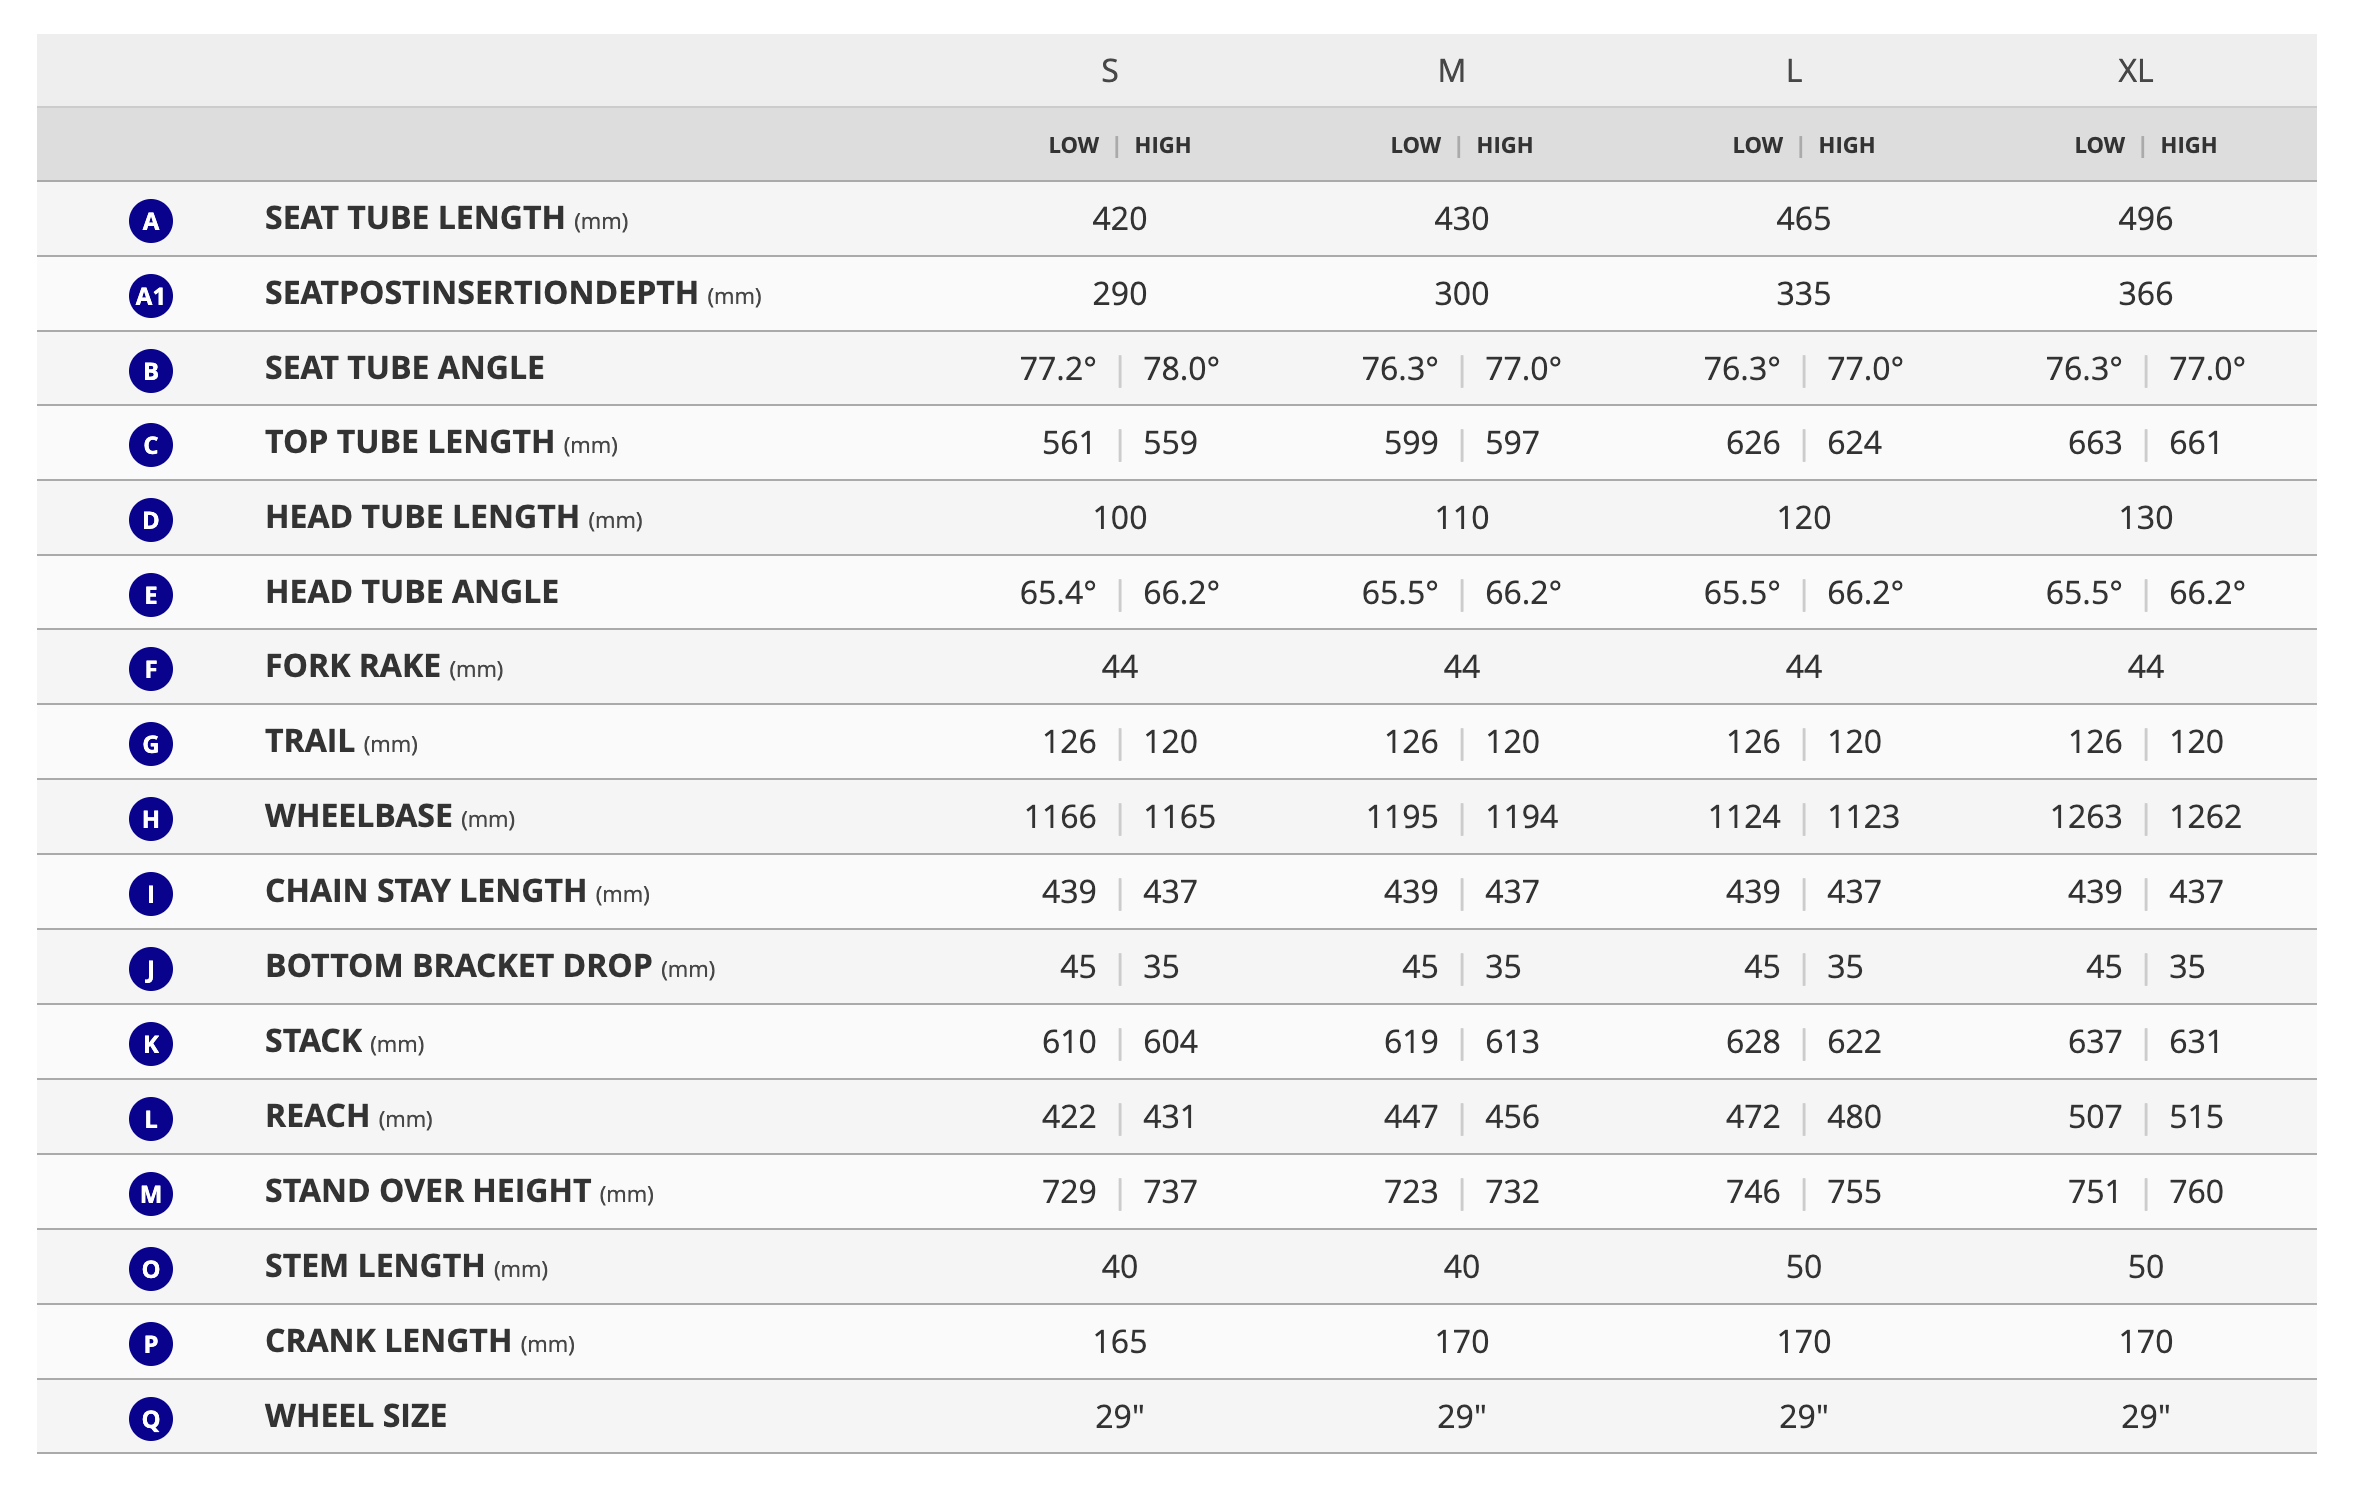The height and width of the screenshot is (1502, 2358).
Task: Click the 44 fork rake value for size M
Action: tap(1461, 667)
